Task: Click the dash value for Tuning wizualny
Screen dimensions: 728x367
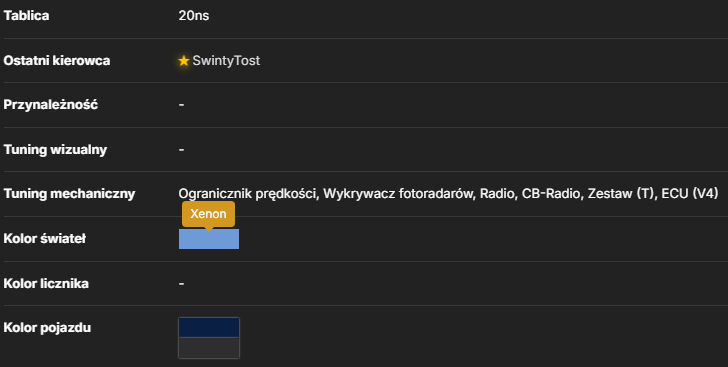Action: 182,150
